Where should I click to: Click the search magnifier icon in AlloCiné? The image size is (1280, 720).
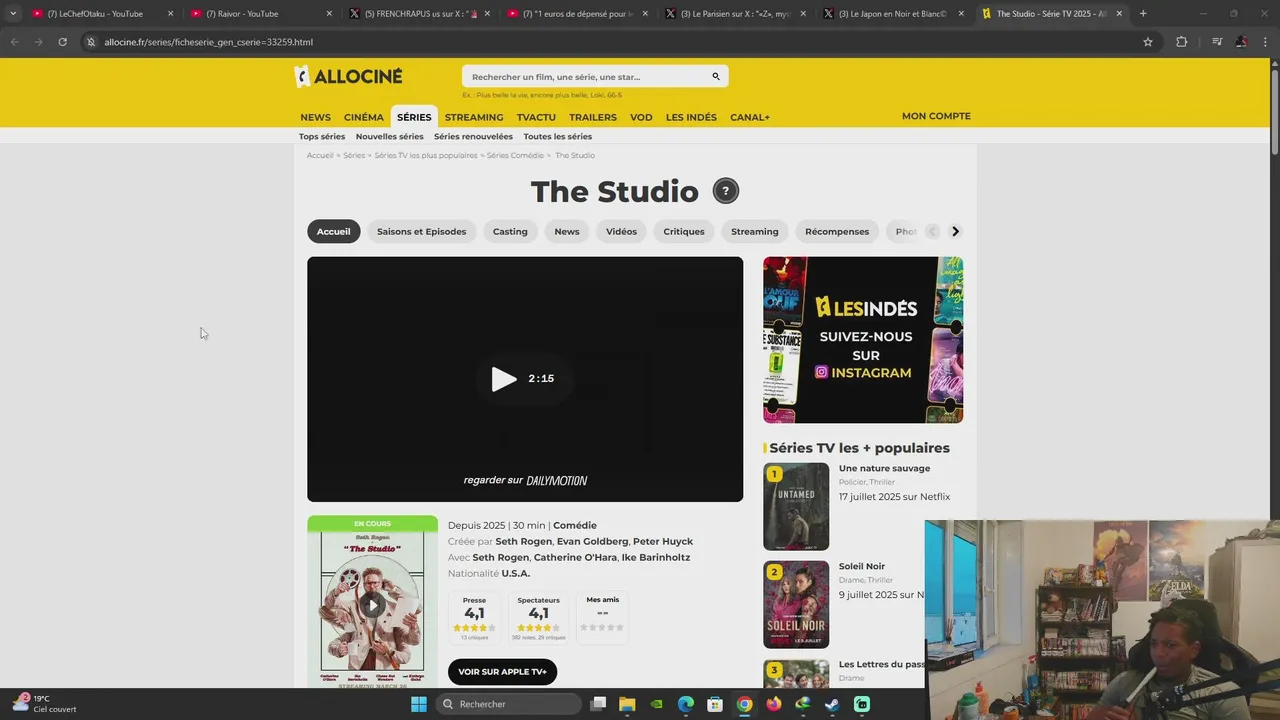[x=716, y=77]
